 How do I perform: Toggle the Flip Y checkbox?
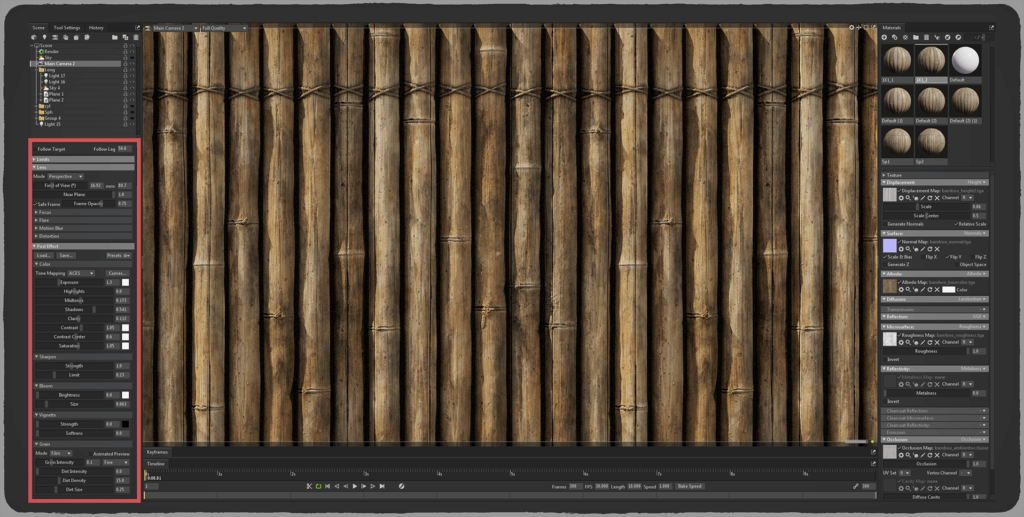(x=948, y=257)
